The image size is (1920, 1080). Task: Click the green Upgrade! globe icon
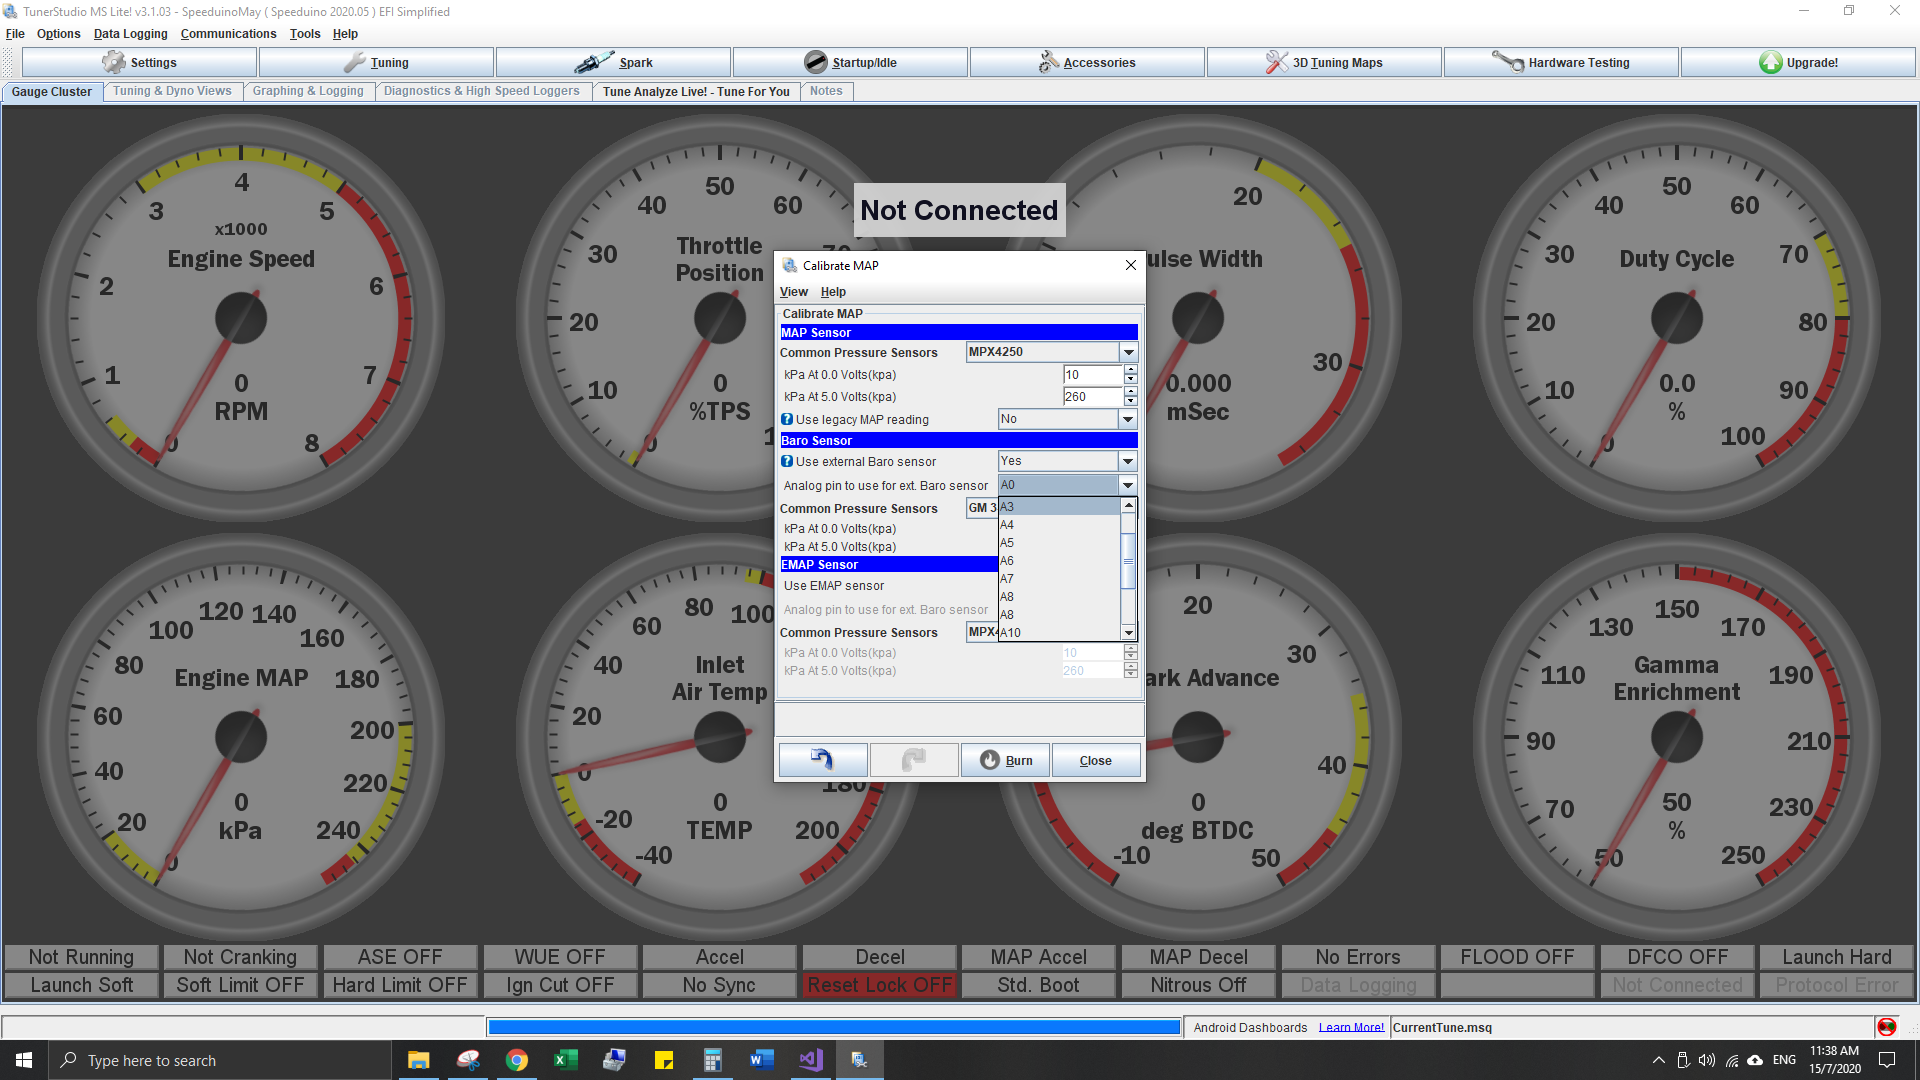pyautogui.click(x=1771, y=61)
